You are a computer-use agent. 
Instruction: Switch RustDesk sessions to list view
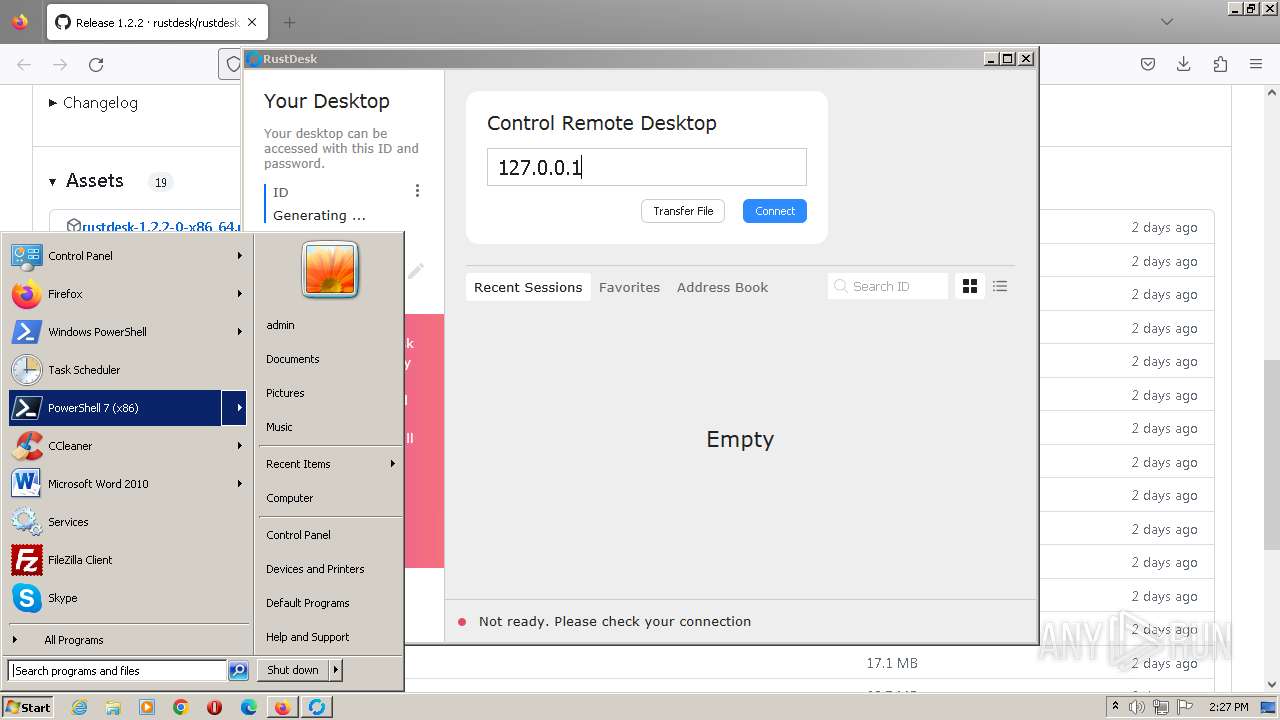click(1000, 287)
